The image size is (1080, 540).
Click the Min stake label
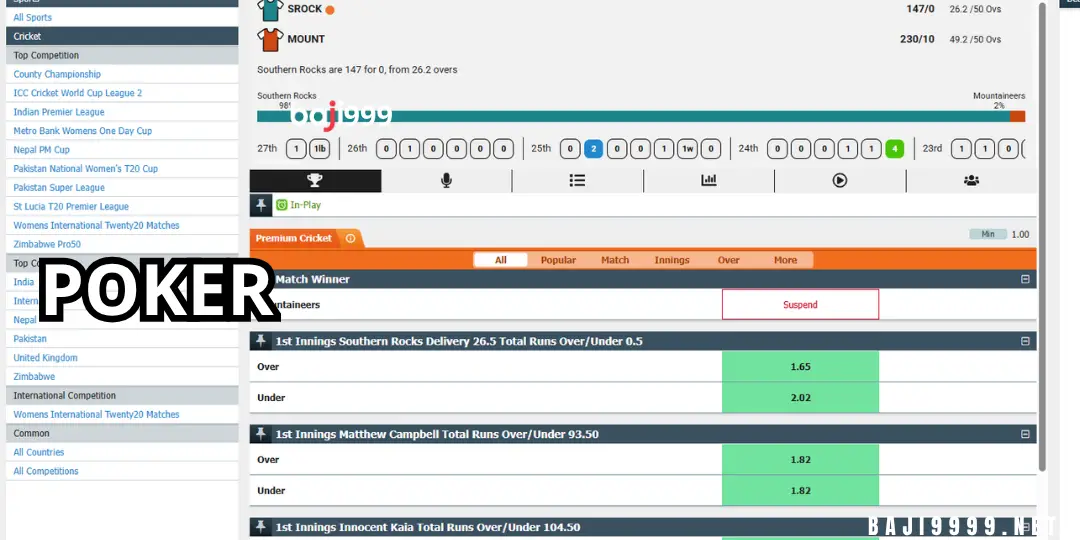pos(988,234)
